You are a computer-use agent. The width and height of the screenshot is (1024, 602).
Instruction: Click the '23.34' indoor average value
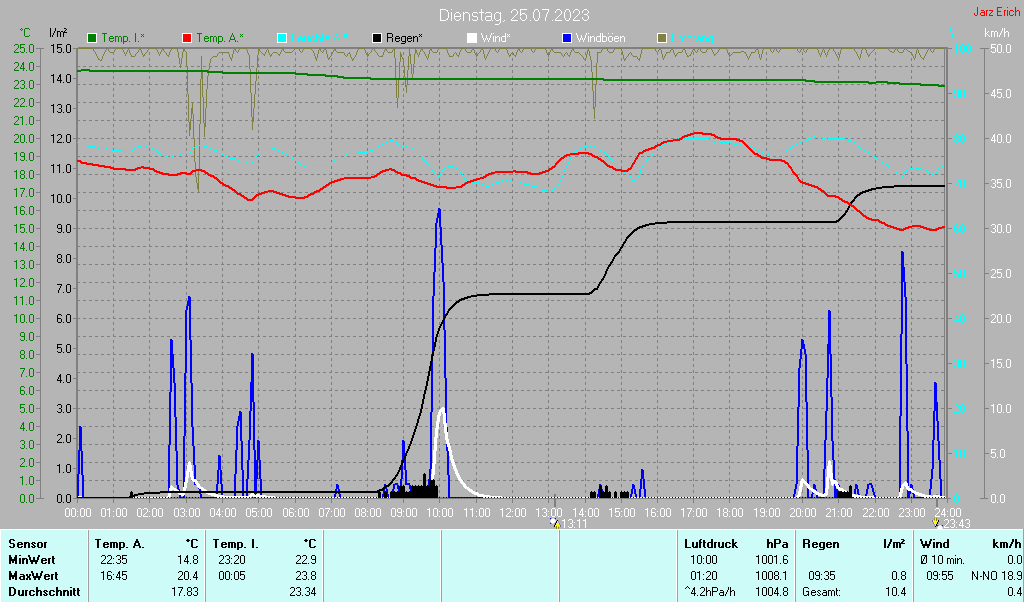click(303, 592)
